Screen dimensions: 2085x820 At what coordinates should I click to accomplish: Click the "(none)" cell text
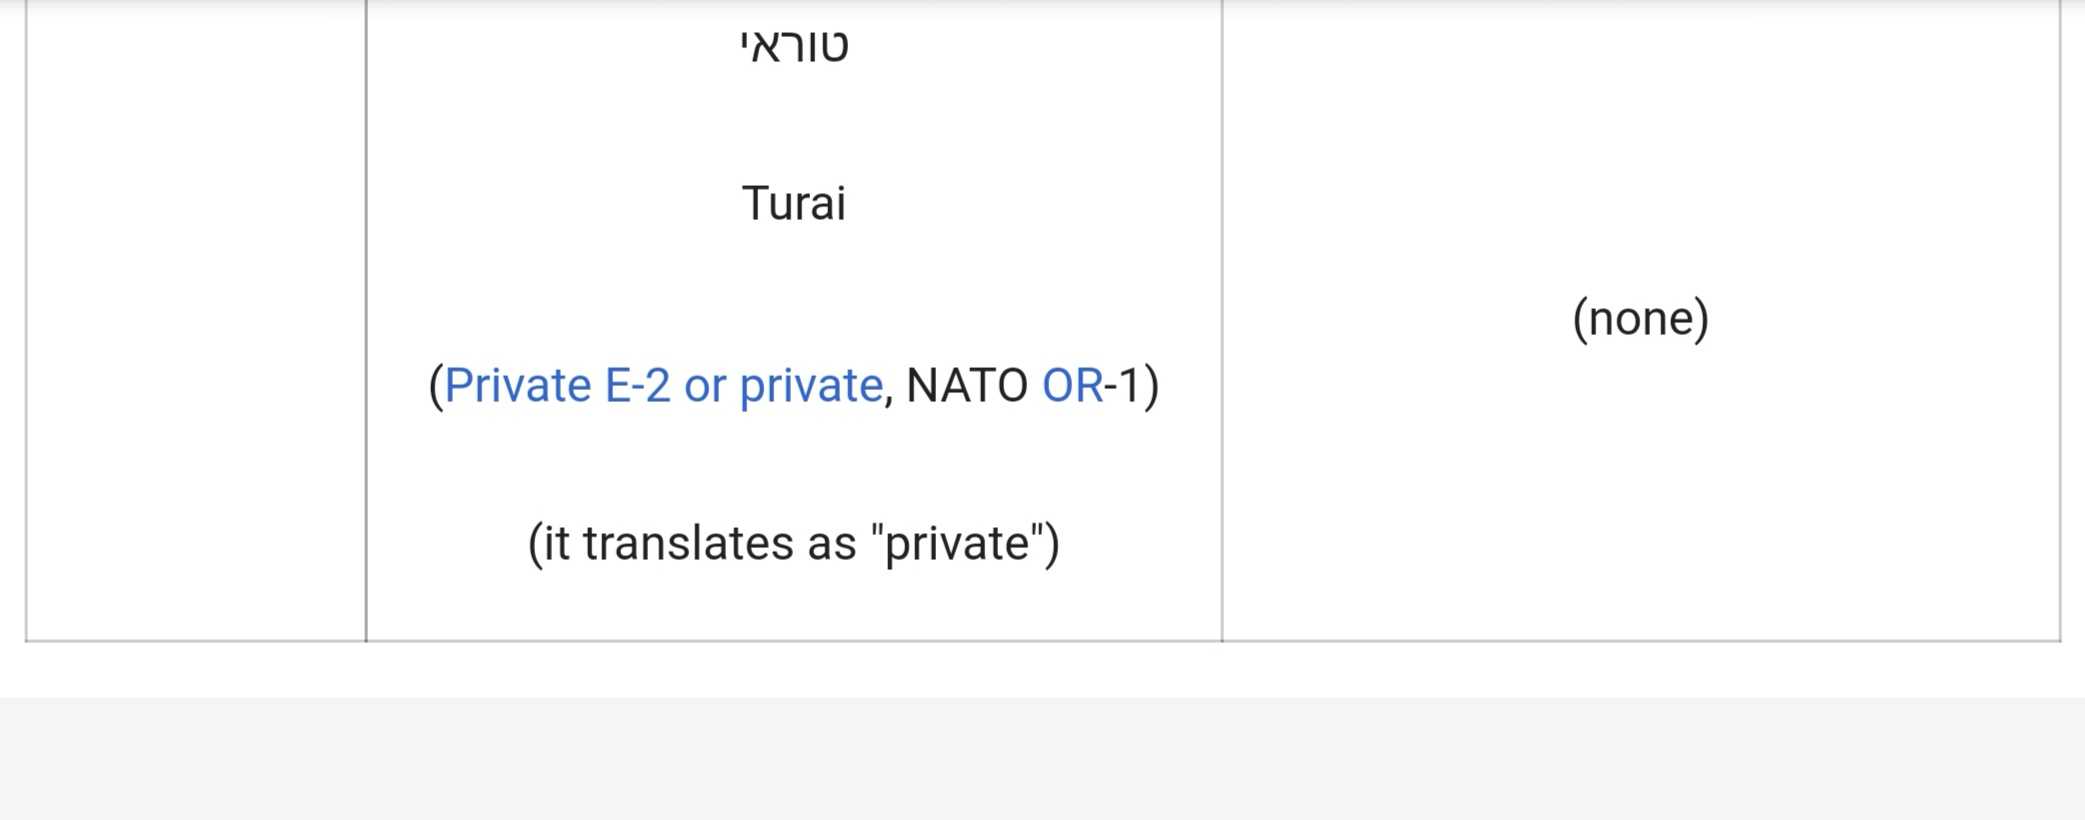tap(1641, 319)
